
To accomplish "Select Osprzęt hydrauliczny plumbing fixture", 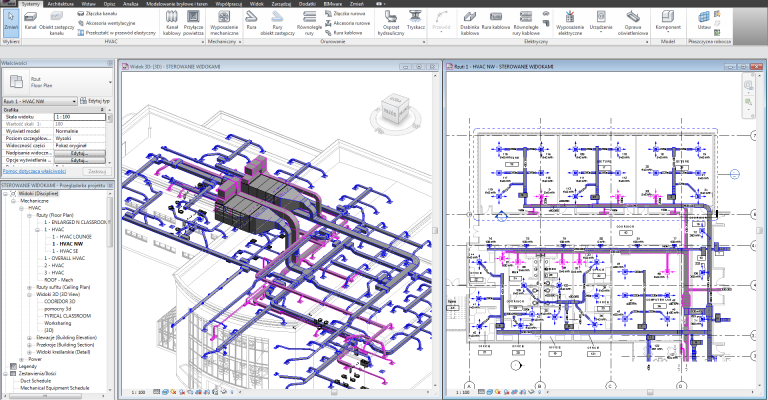I will pyautogui.click(x=391, y=24).
